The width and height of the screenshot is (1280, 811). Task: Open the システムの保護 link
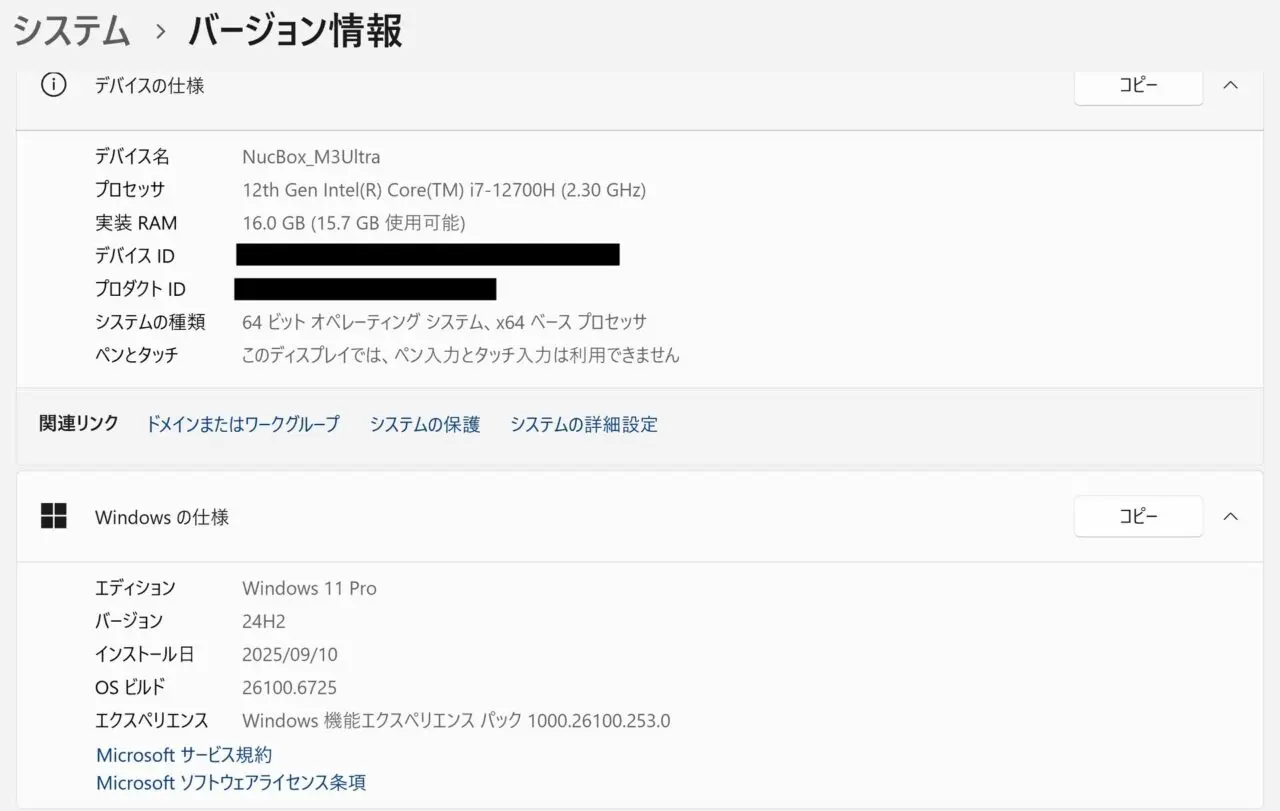point(425,424)
